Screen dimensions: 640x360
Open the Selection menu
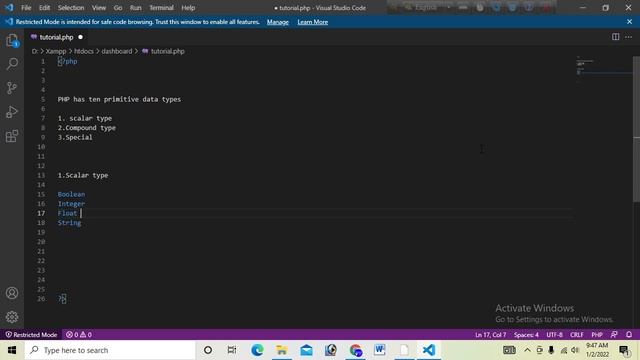[71, 8]
